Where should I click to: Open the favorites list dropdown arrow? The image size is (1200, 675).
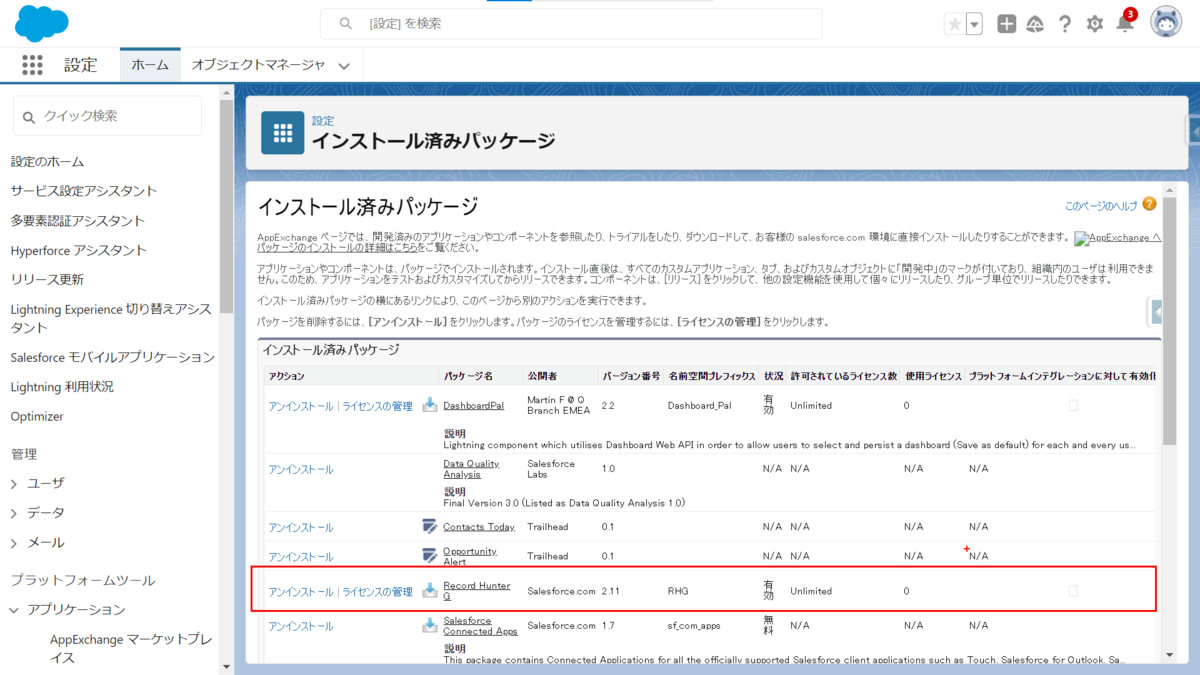point(974,24)
